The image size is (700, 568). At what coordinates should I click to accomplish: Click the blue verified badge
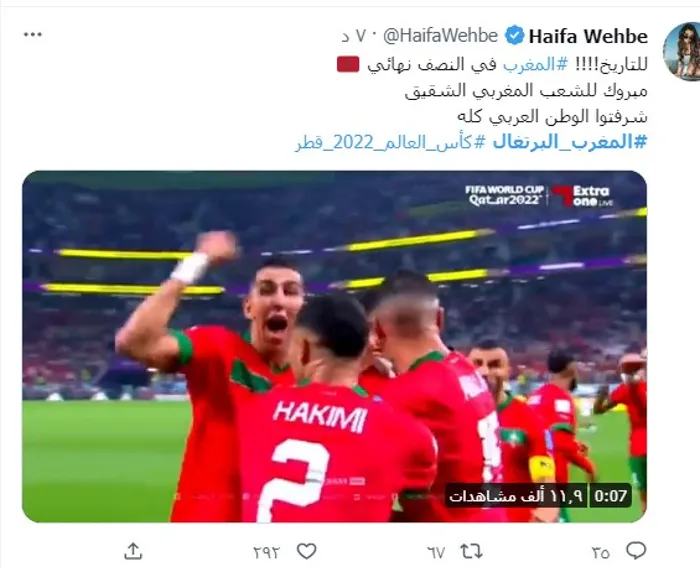point(515,36)
